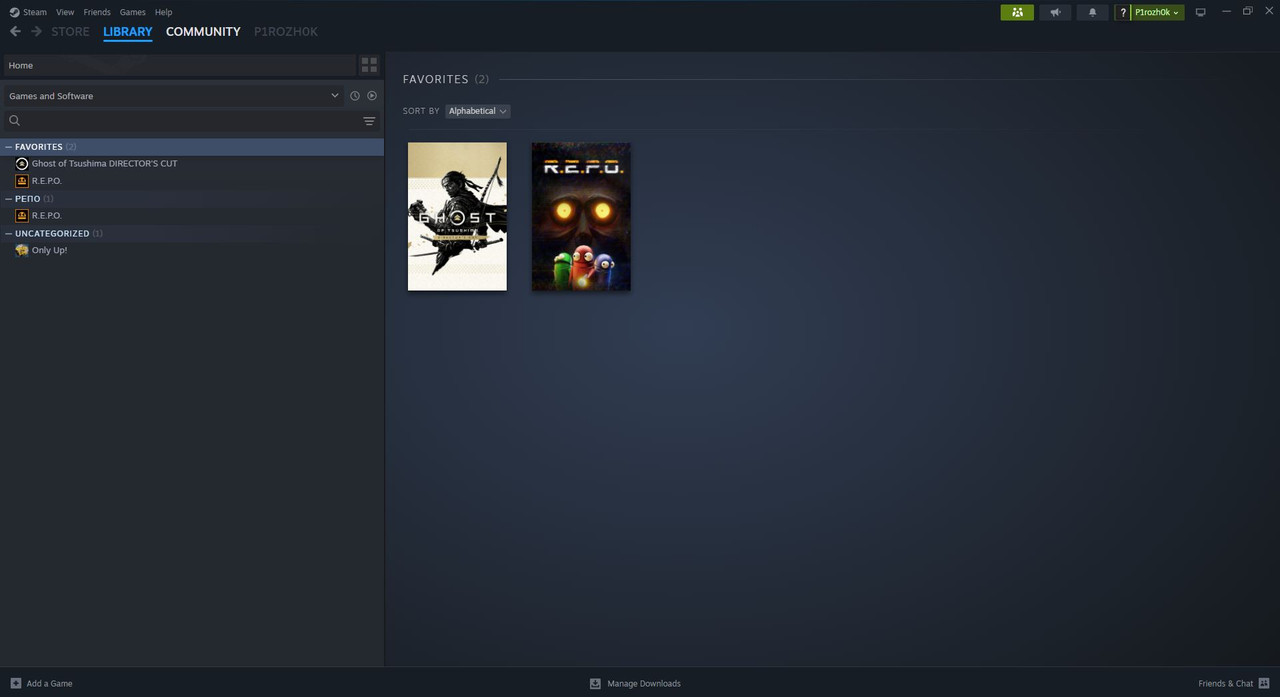The image size is (1280, 697).
Task: Open the Help menu
Action: click(164, 12)
